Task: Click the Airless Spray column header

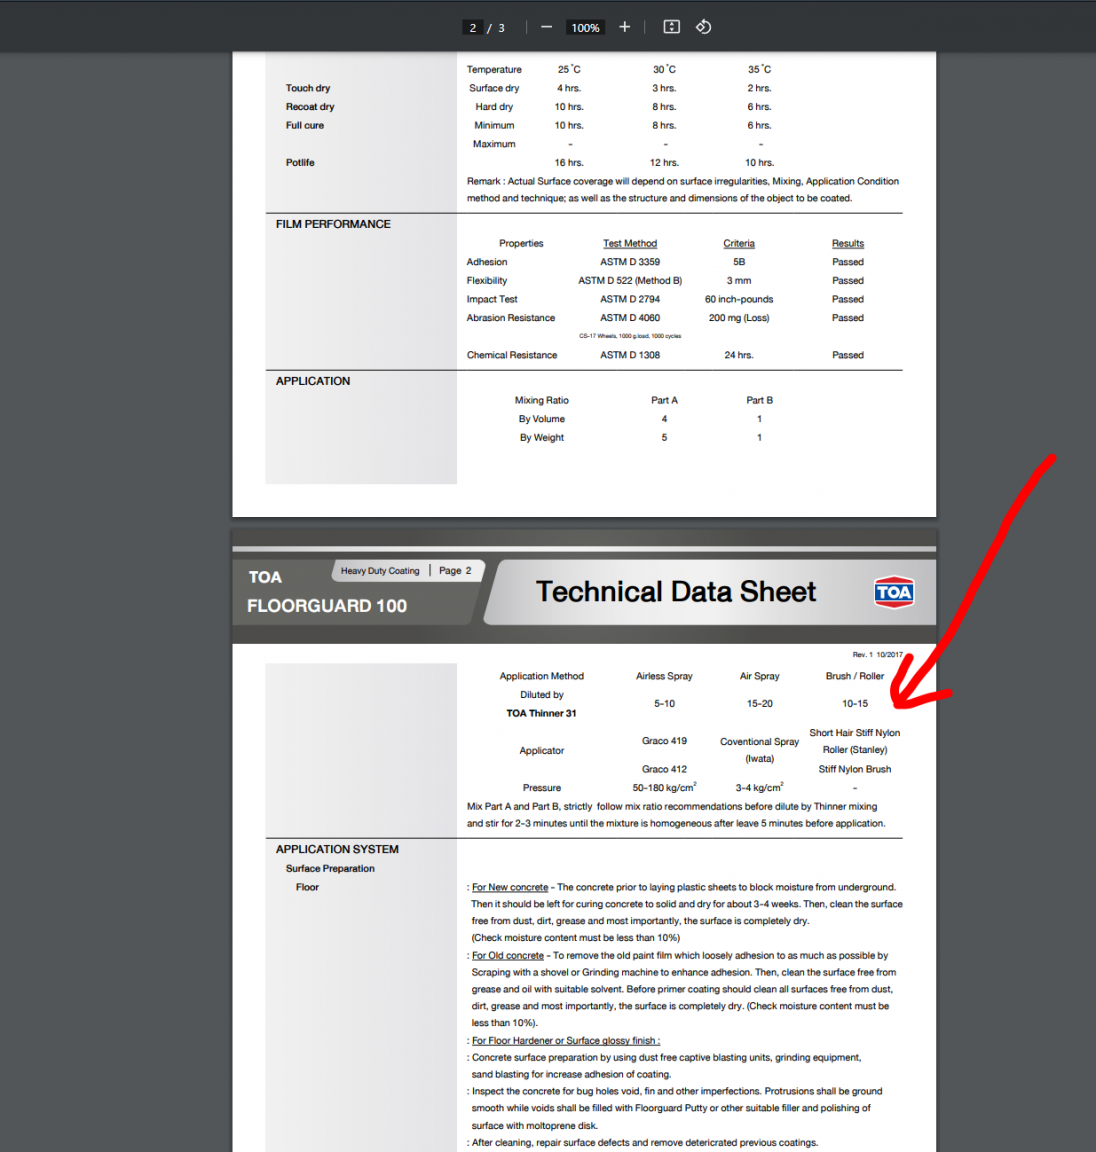Action: point(664,676)
